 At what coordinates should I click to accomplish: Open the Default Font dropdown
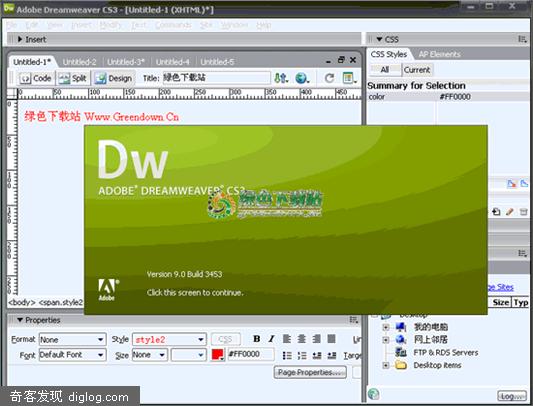click(x=72, y=355)
